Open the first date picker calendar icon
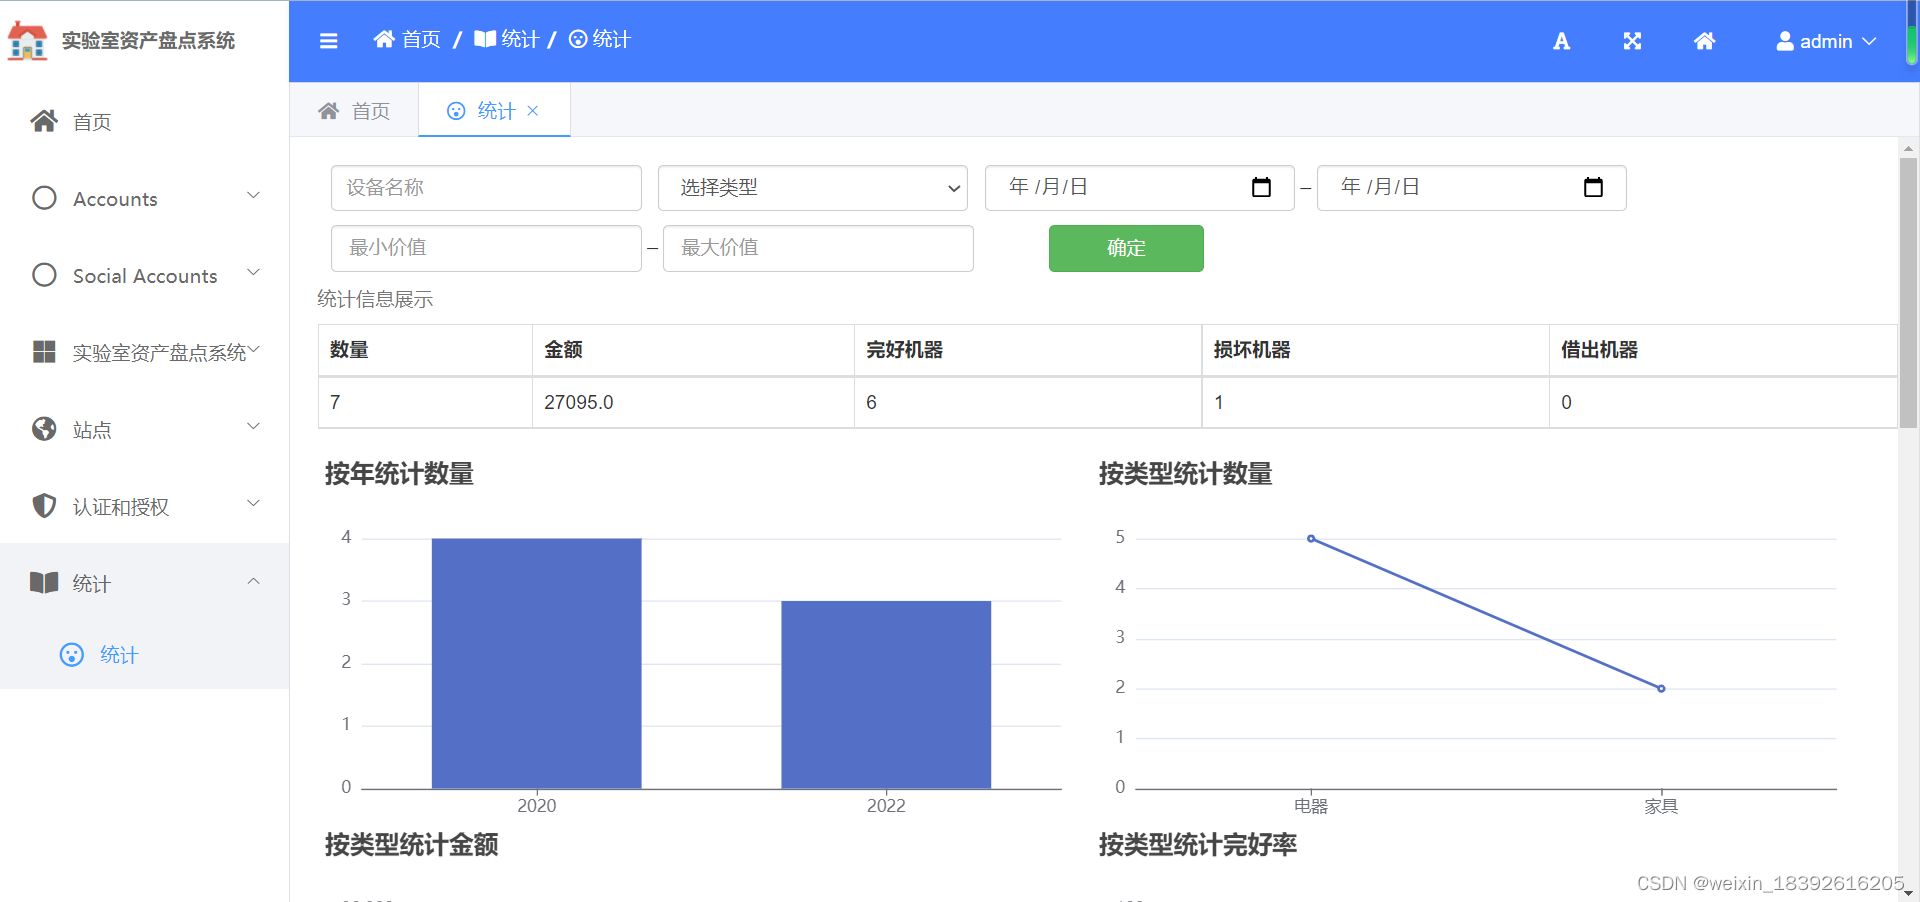The height and width of the screenshot is (902, 1920). [x=1261, y=187]
